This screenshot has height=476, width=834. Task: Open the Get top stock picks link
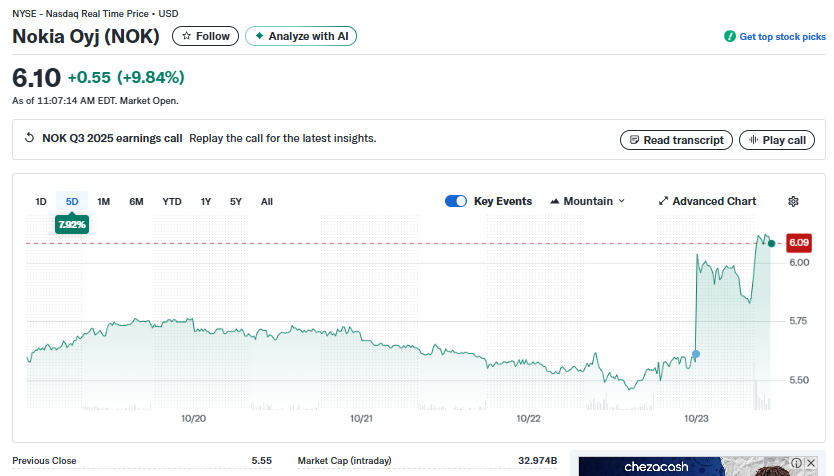pos(775,36)
